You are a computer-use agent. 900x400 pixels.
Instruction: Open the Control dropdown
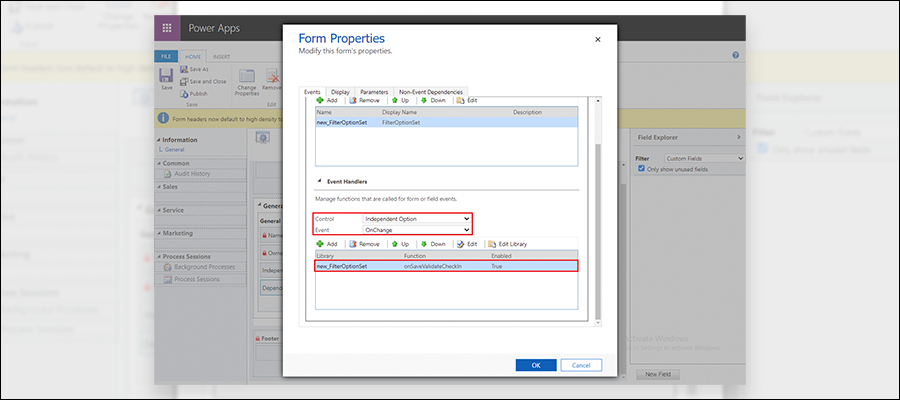417,219
